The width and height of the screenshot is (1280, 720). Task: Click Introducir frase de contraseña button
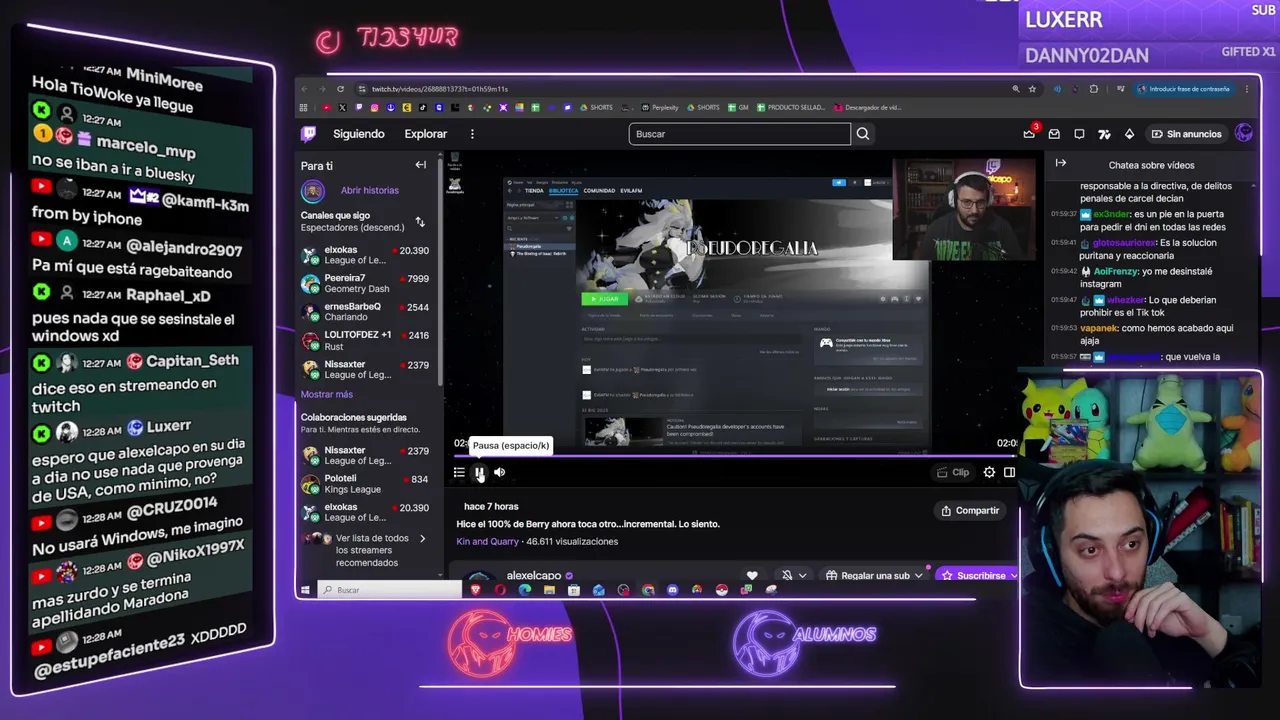click(1183, 89)
